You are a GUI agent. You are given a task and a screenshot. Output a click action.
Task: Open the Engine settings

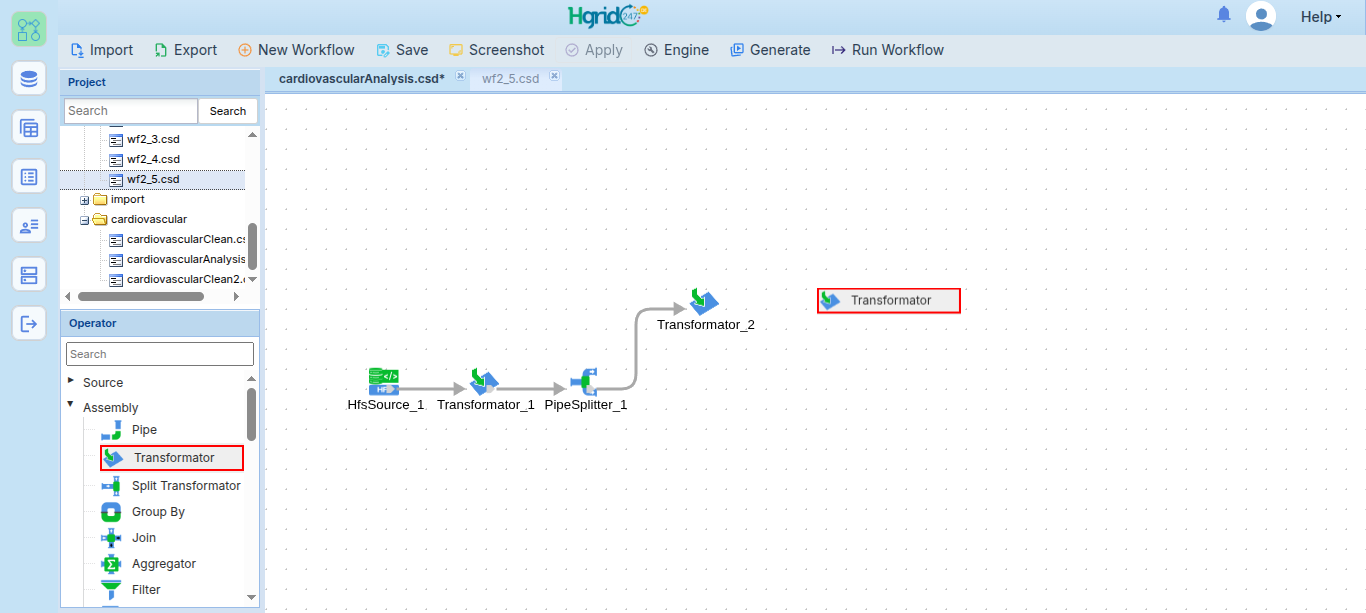[677, 50]
